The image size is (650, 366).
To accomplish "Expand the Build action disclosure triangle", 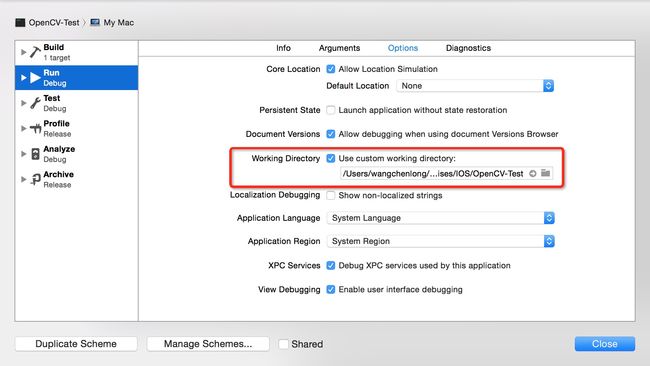I will pos(24,52).
